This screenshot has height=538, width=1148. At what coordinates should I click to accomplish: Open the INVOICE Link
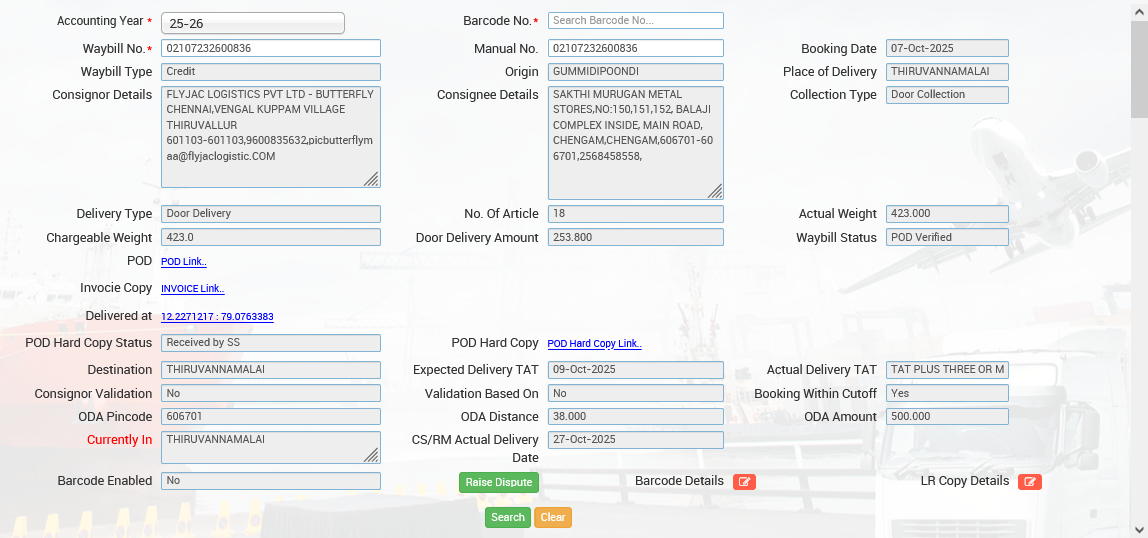click(x=193, y=289)
